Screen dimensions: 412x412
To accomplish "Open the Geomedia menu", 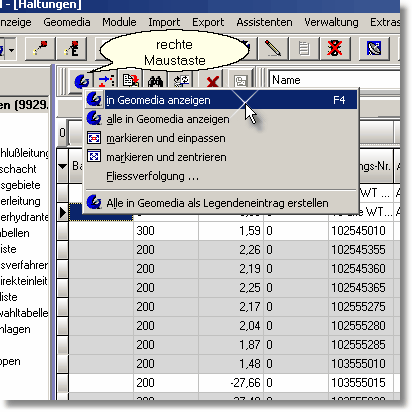I will [67, 22].
